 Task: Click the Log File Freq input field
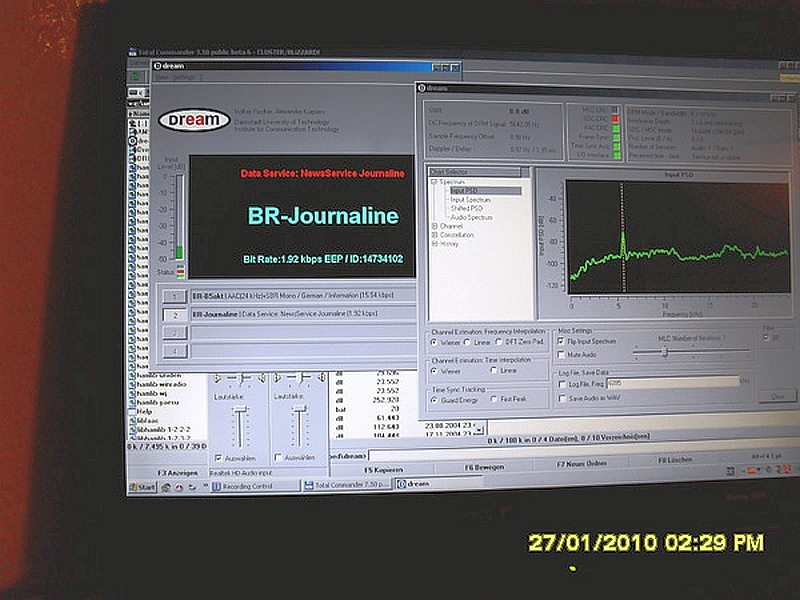pyautogui.click(x=673, y=382)
